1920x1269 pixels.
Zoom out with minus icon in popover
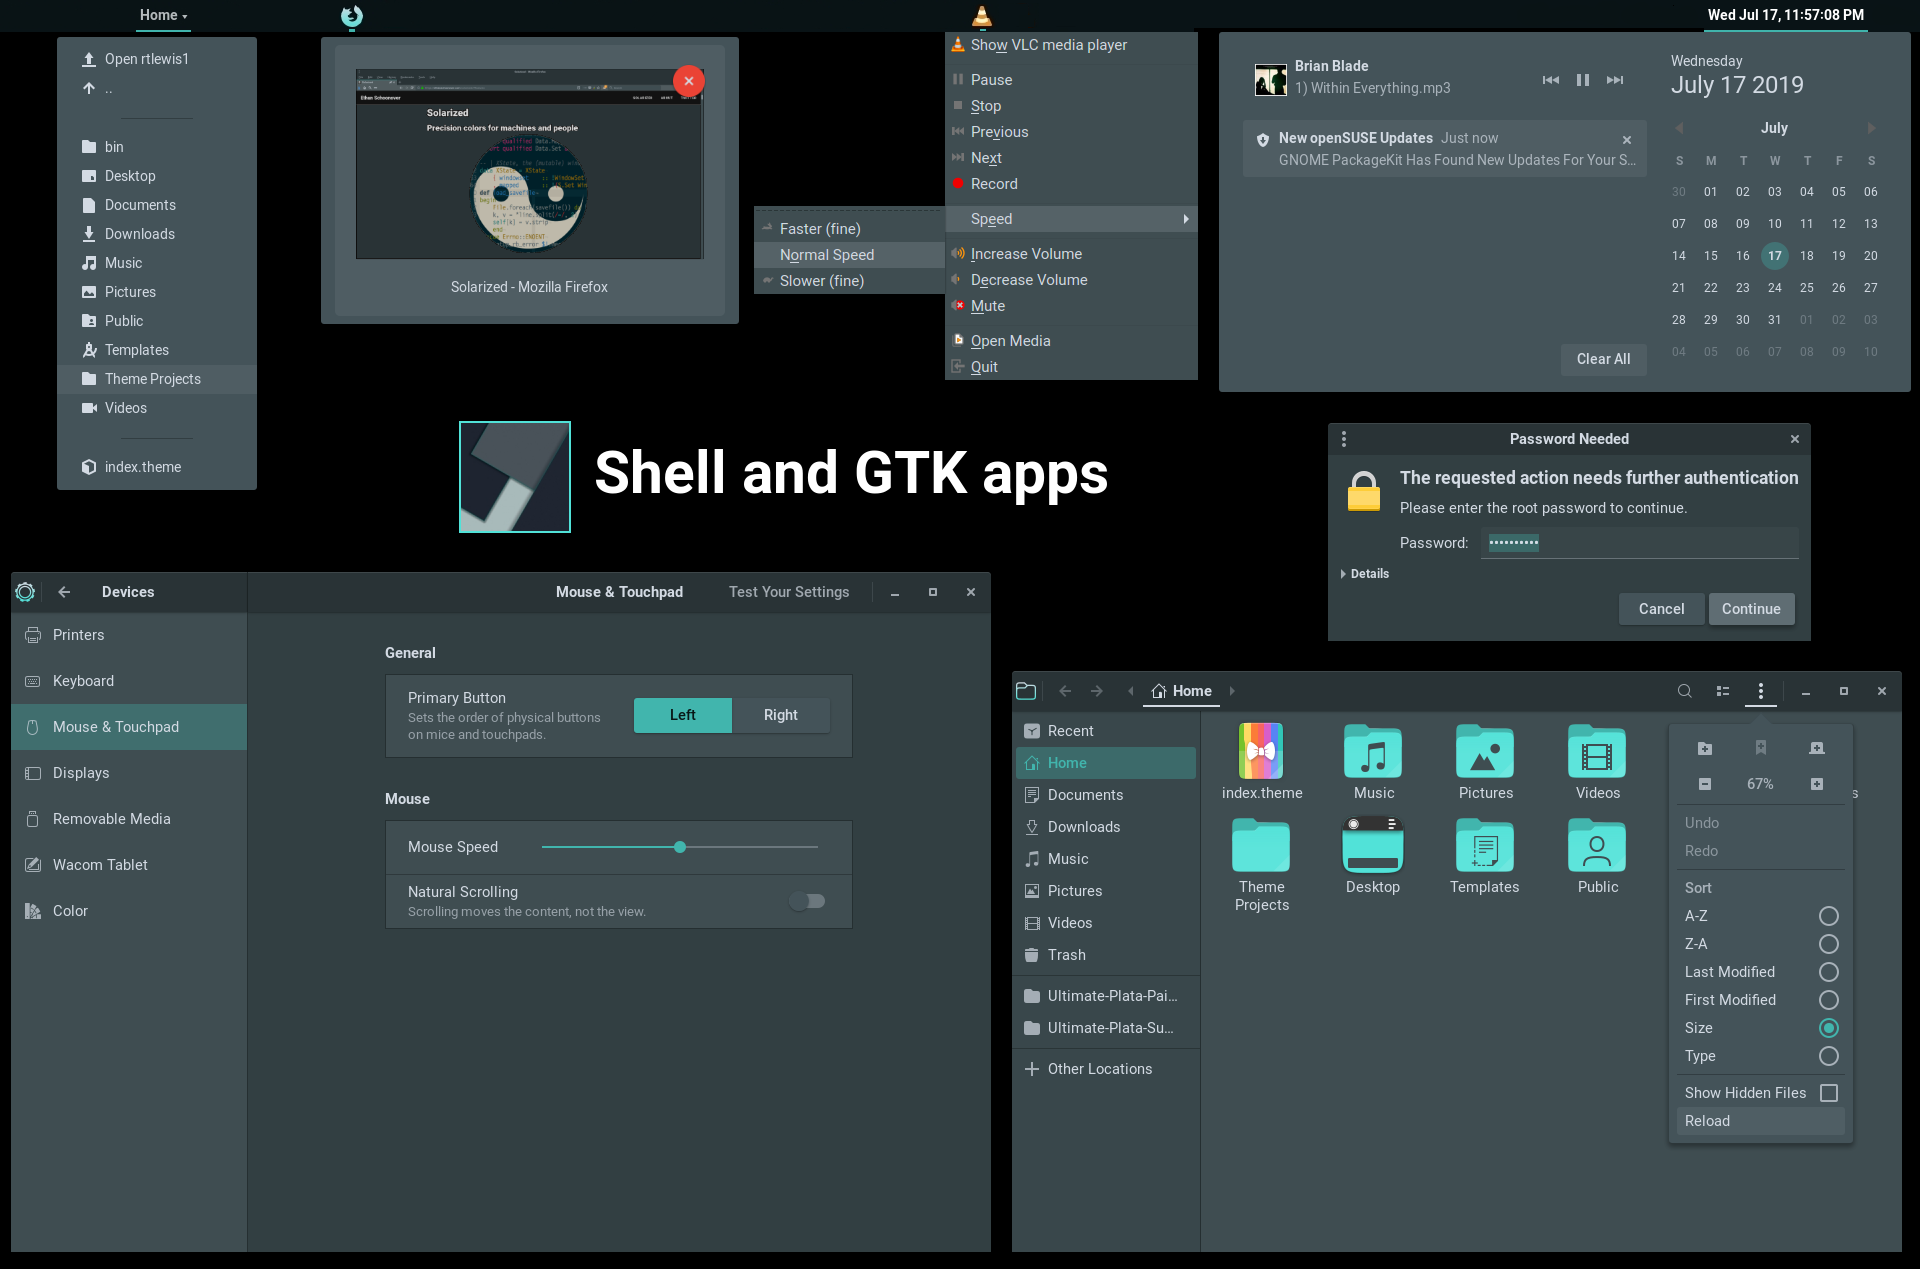coord(1705,784)
